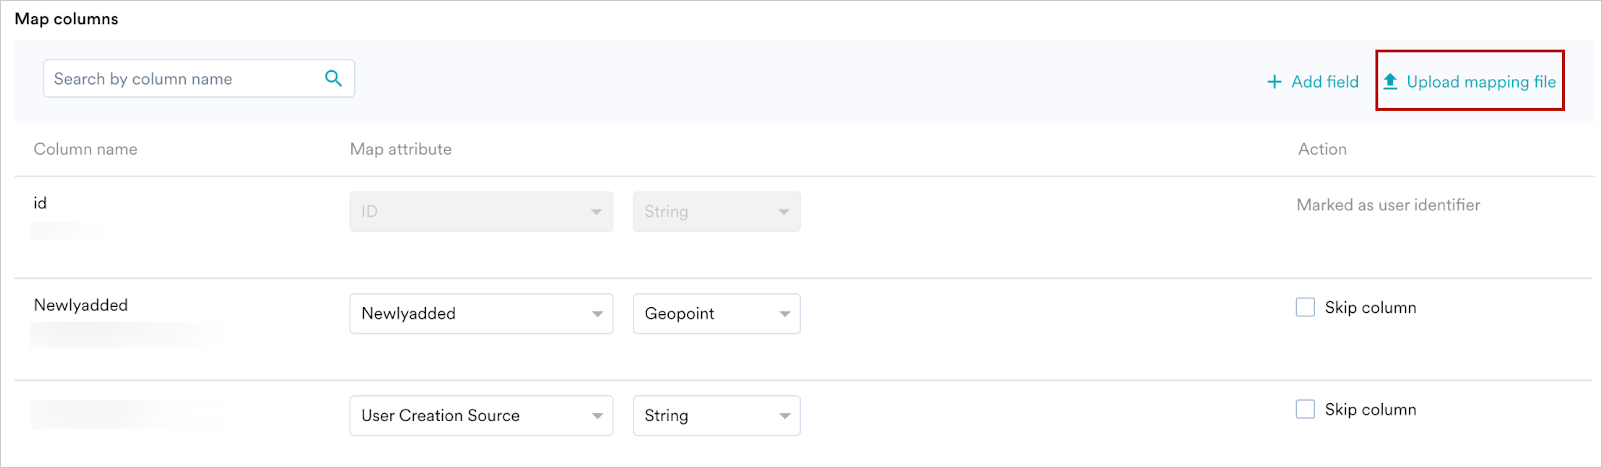Click the magnifier search icon

(x=333, y=78)
